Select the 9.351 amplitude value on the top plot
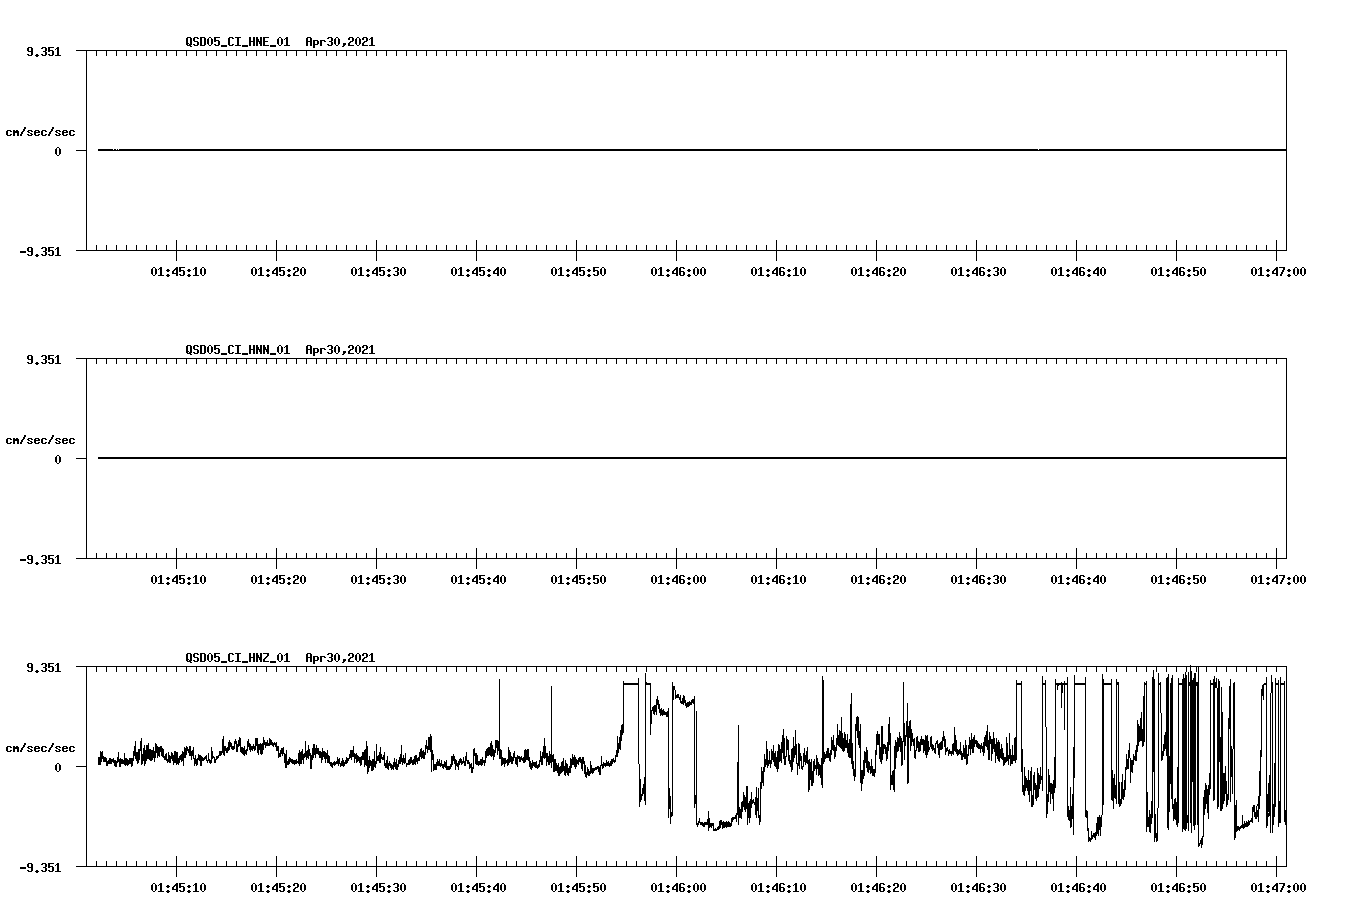The image size is (1358, 924). click(45, 52)
